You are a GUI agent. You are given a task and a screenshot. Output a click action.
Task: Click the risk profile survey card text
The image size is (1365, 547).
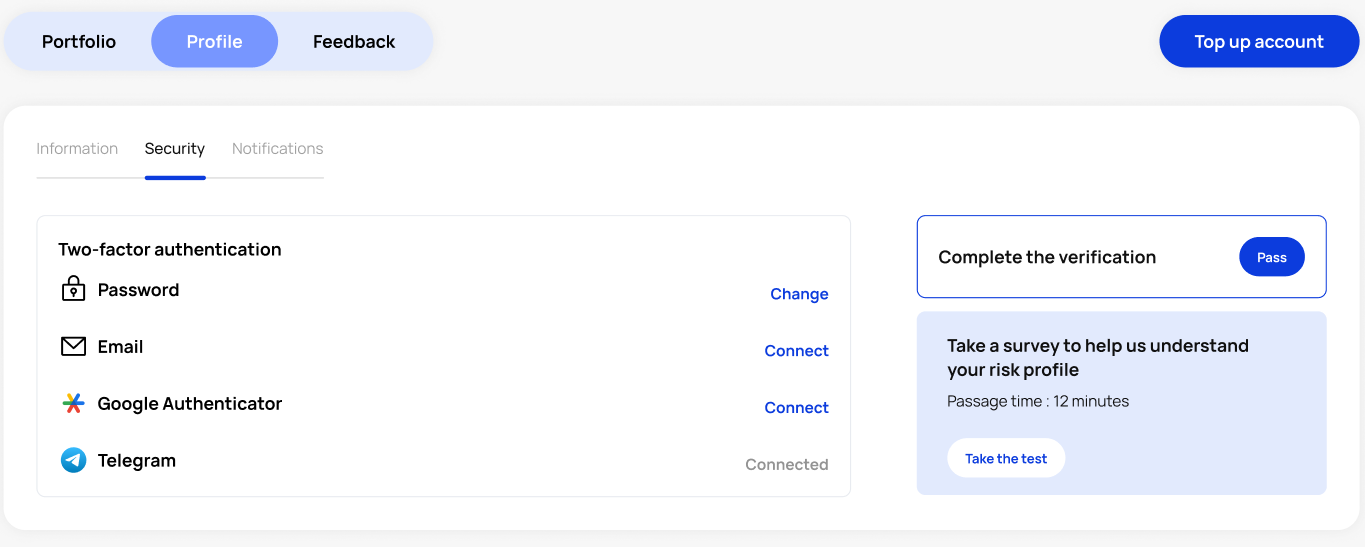(x=1097, y=358)
